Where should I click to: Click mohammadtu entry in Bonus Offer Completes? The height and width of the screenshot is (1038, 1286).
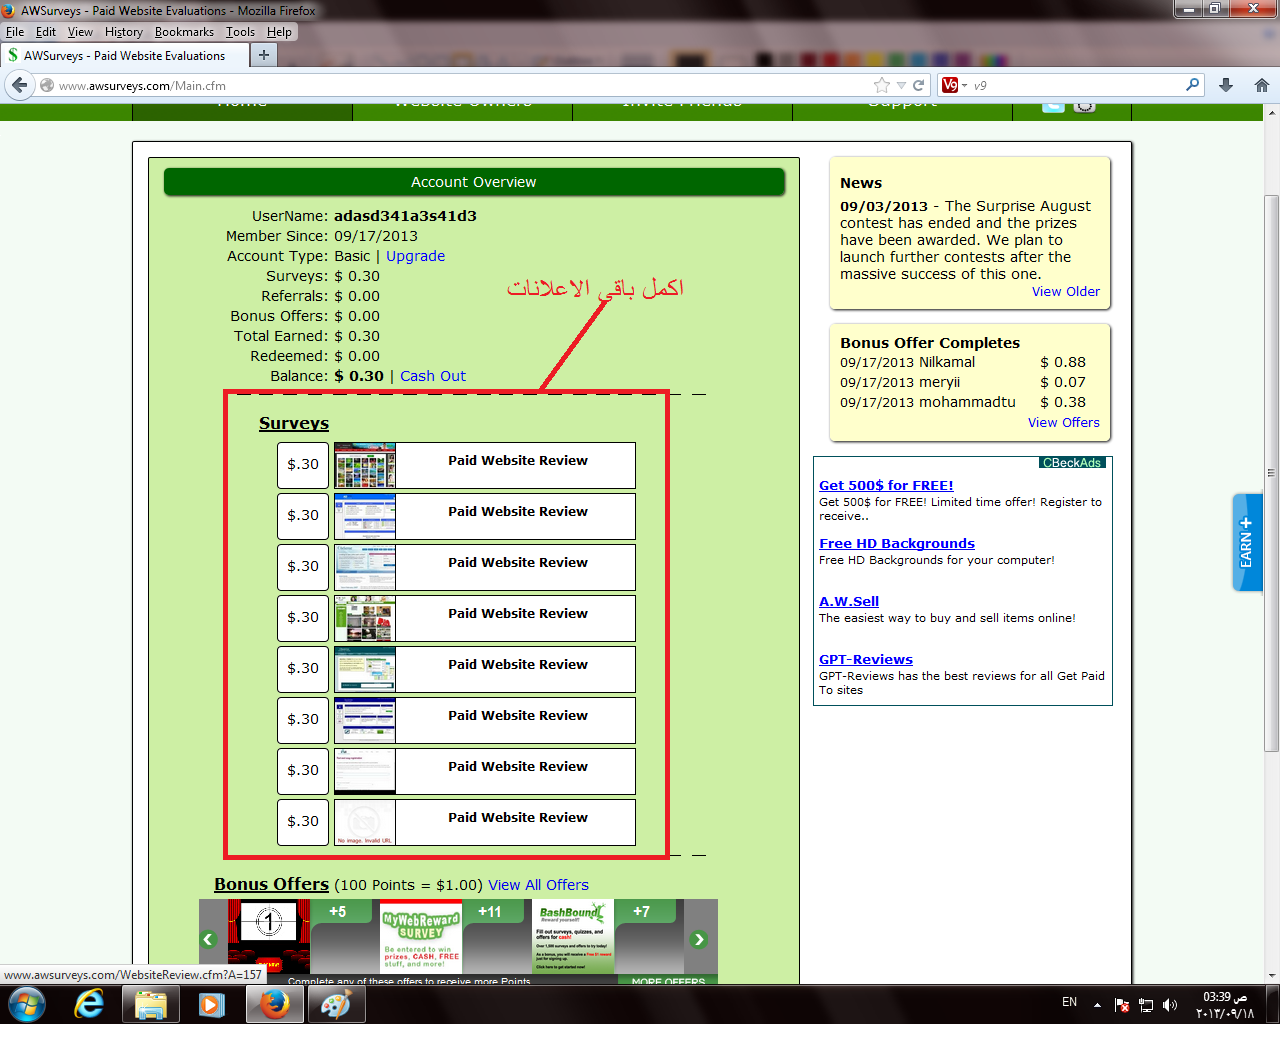tap(967, 402)
